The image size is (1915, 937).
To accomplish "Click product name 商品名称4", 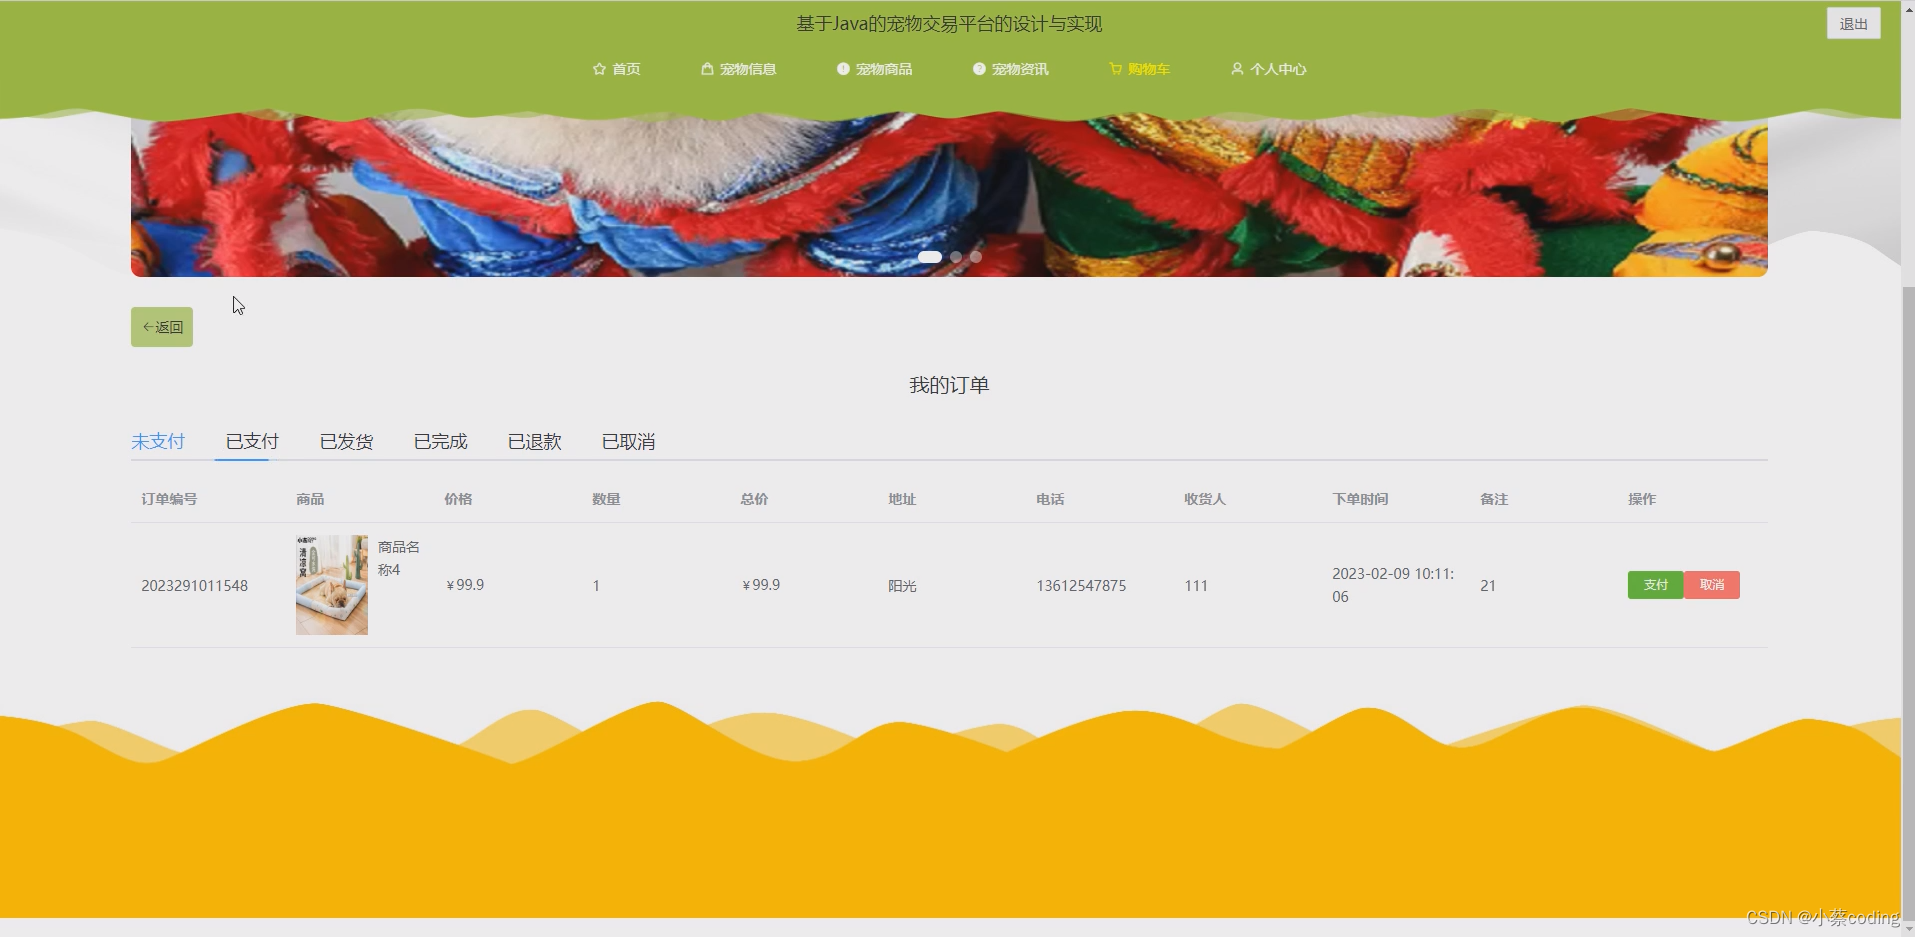I will coord(399,558).
